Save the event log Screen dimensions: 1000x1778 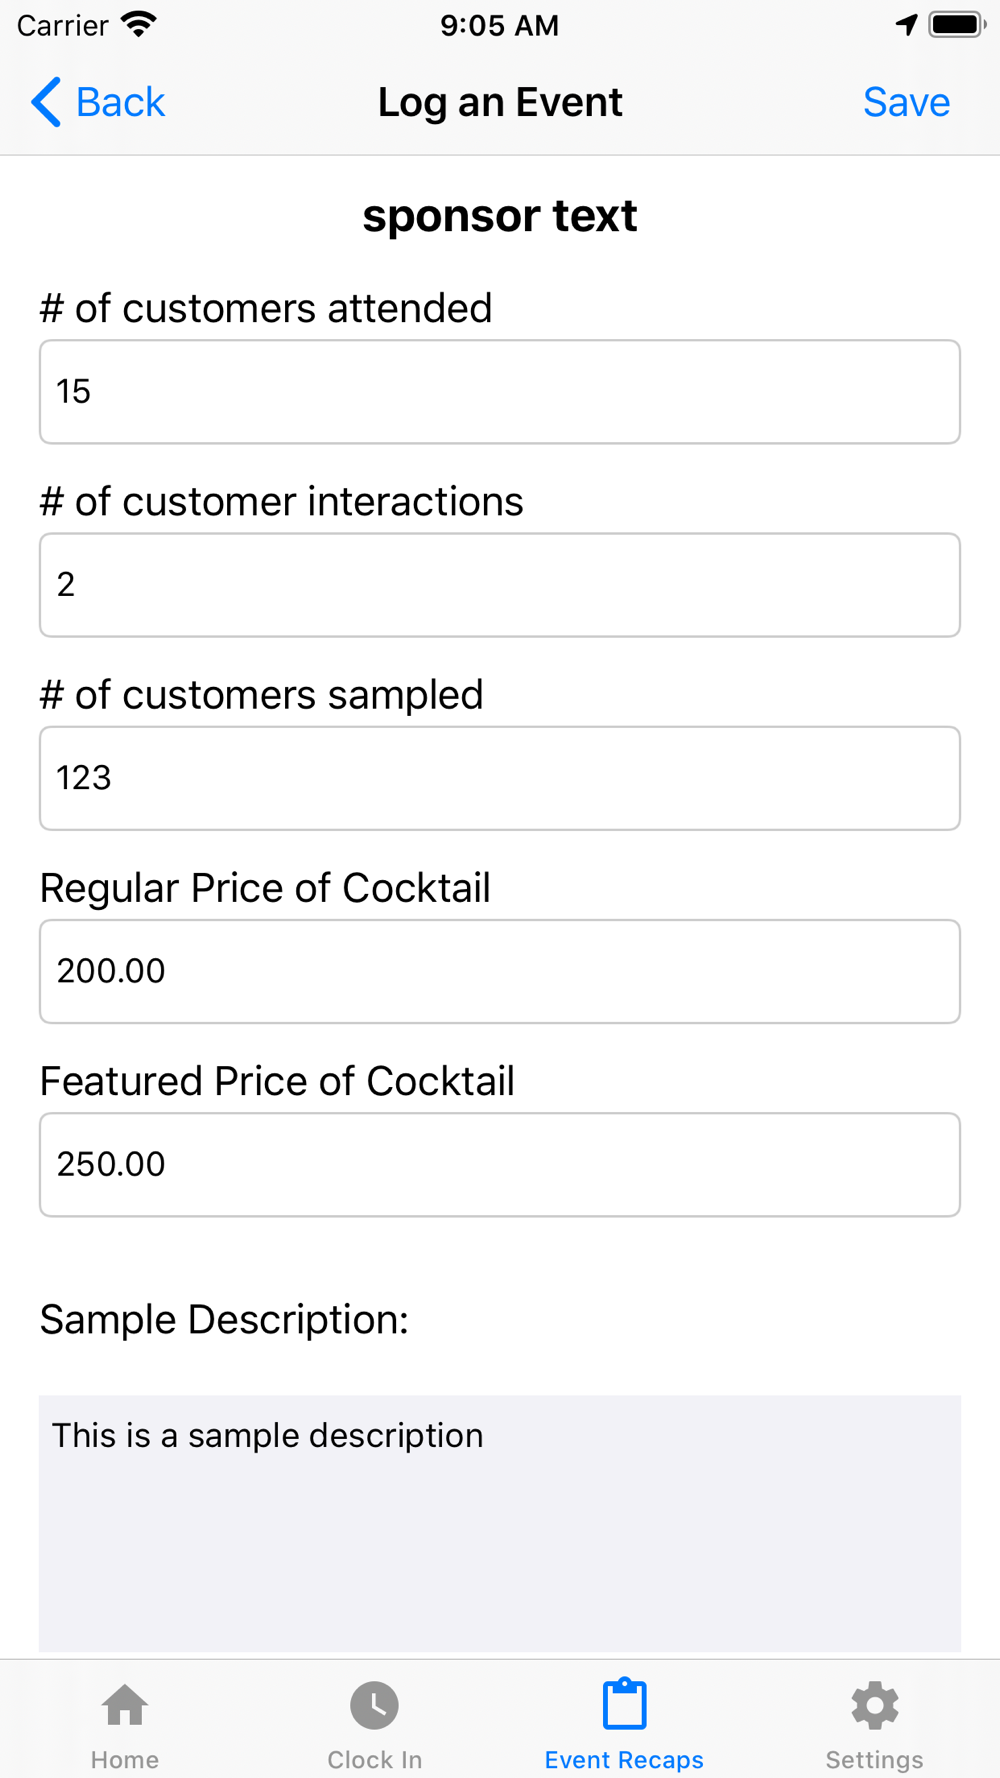[x=906, y=102]
